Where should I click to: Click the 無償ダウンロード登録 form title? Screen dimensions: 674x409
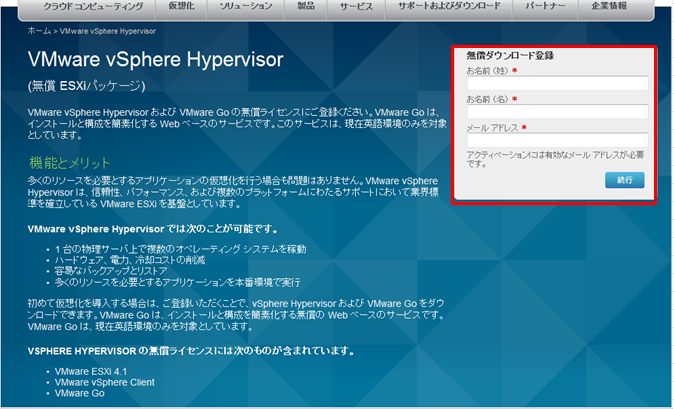click(510, 55)
